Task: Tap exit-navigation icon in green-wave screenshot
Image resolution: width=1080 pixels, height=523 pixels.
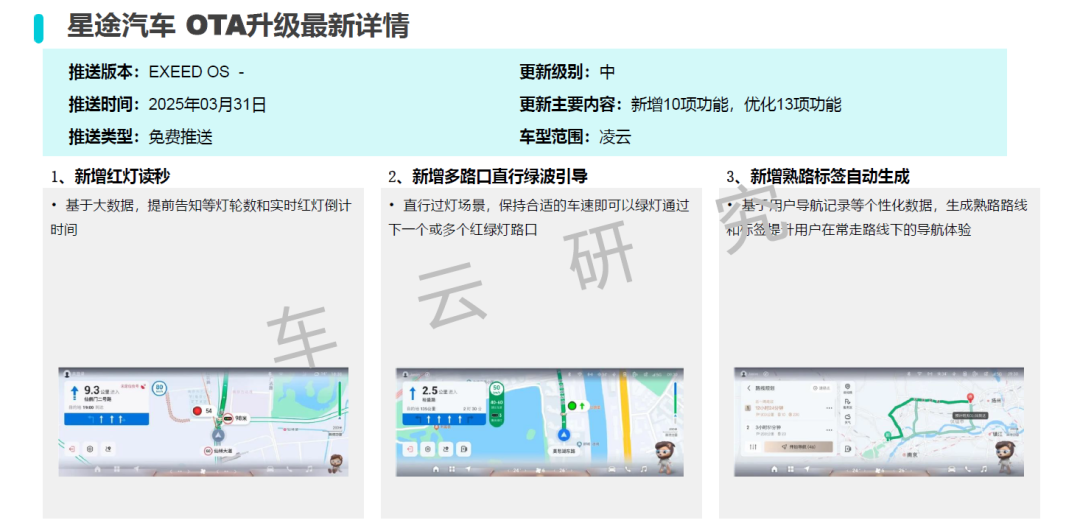Action: coord(410,449)
